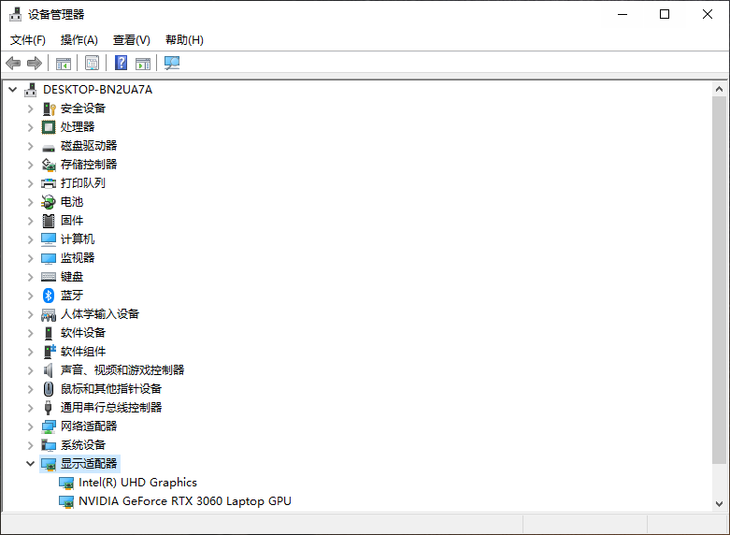The image size is (730, 535).
Task: Open the 操作(A) menu
Action: point(79,40)
